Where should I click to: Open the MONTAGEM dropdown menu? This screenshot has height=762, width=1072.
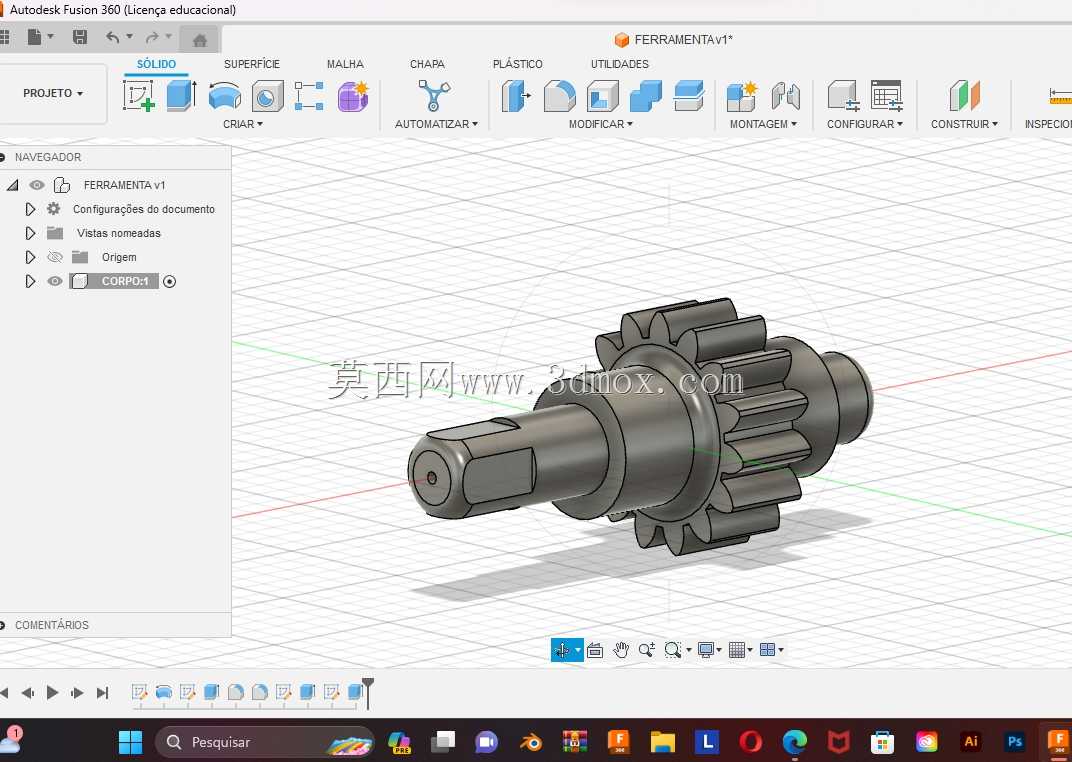pyautogui.click(x=763, y=124)
